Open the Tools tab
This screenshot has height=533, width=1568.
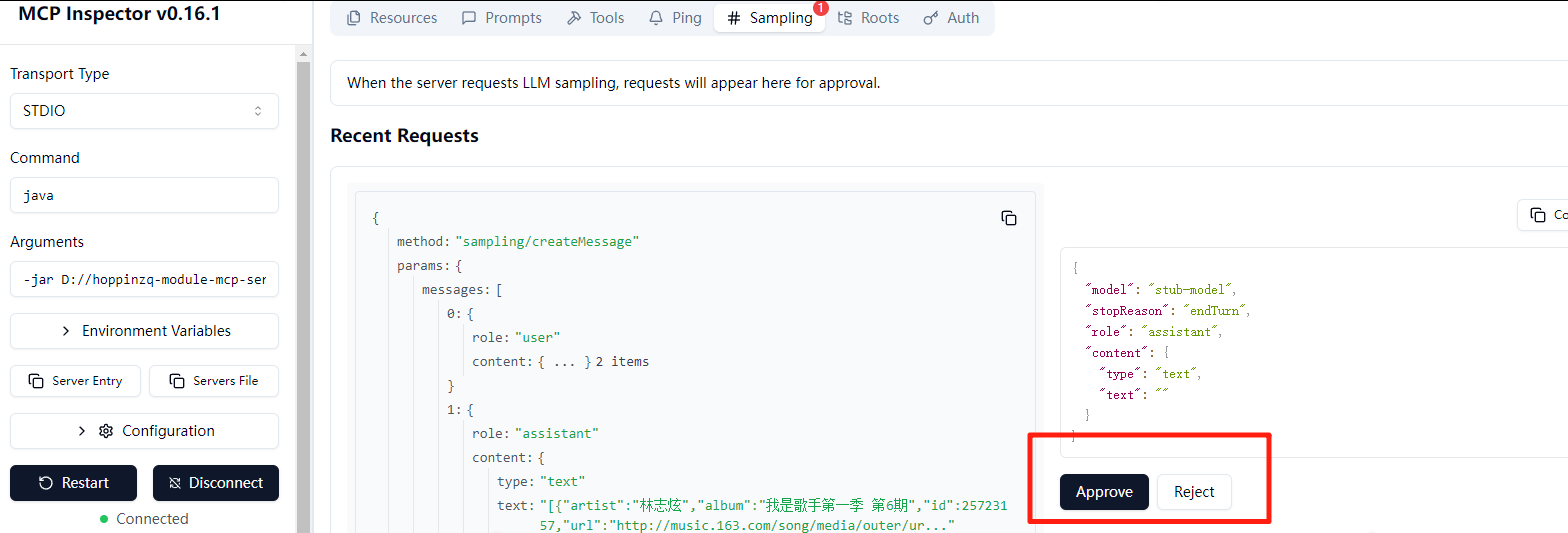click(x=595, y=18)
